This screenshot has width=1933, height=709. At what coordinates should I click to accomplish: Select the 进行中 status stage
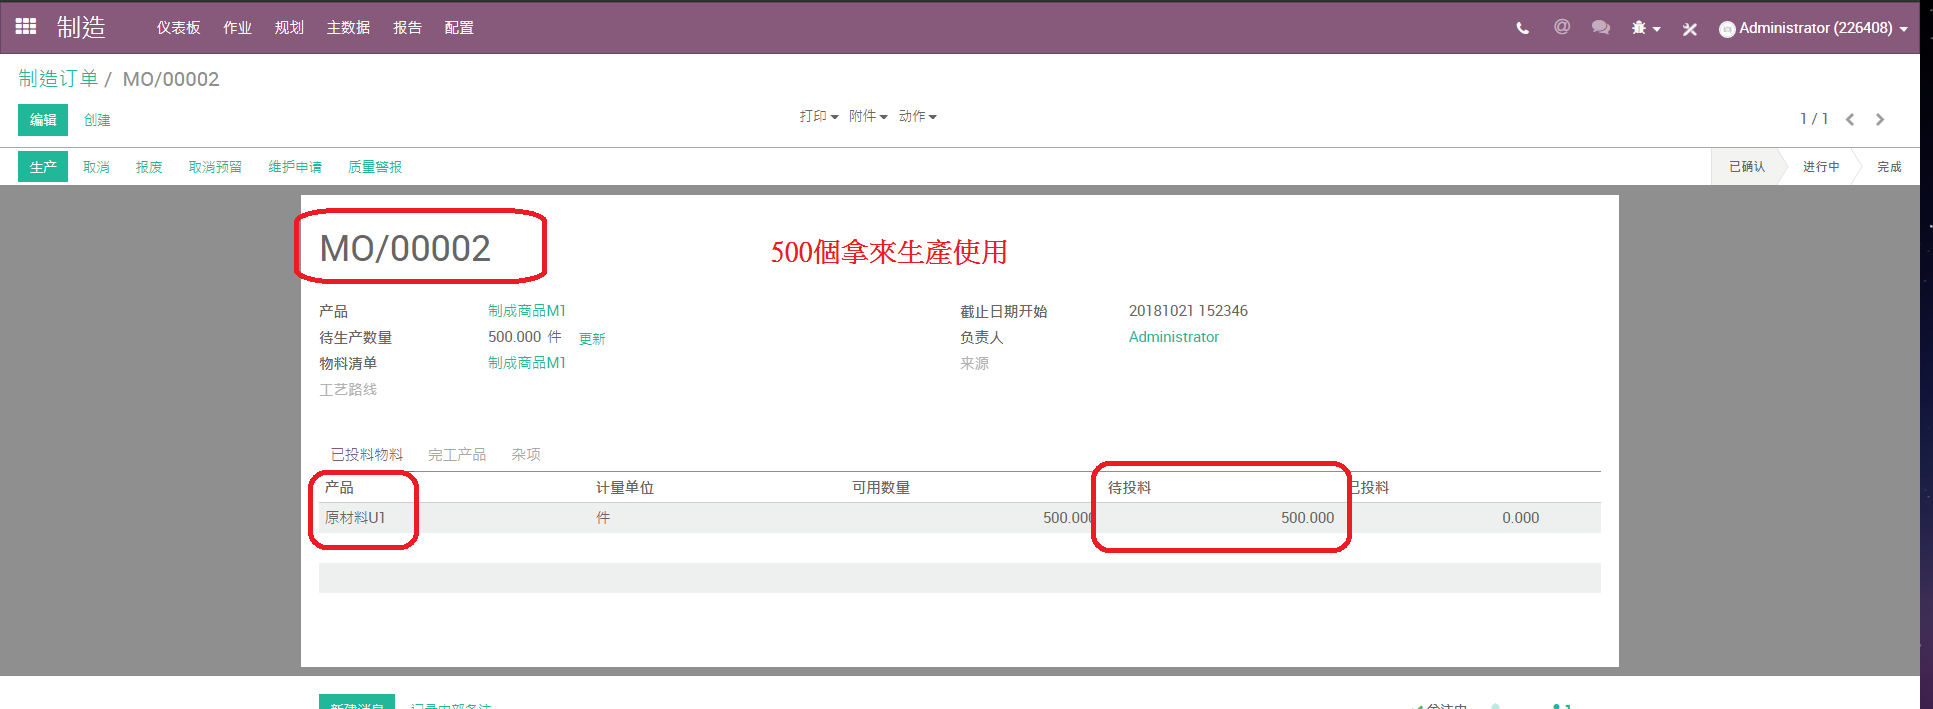[x=1821, y=167]
